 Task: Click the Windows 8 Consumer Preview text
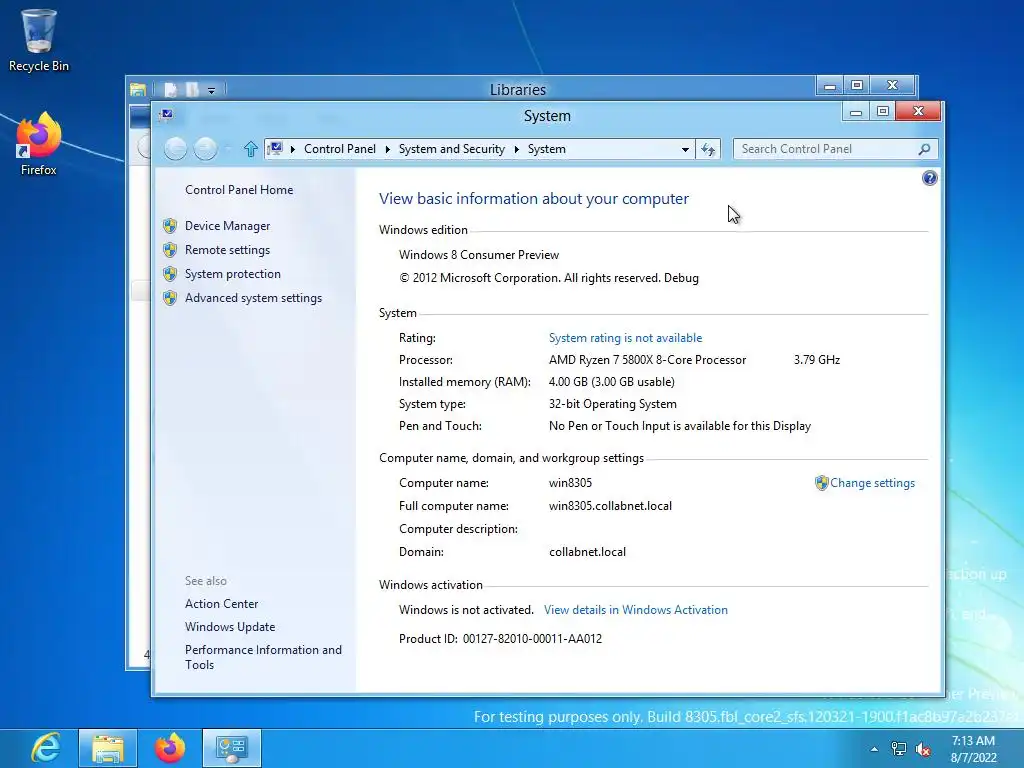(479, 255)
